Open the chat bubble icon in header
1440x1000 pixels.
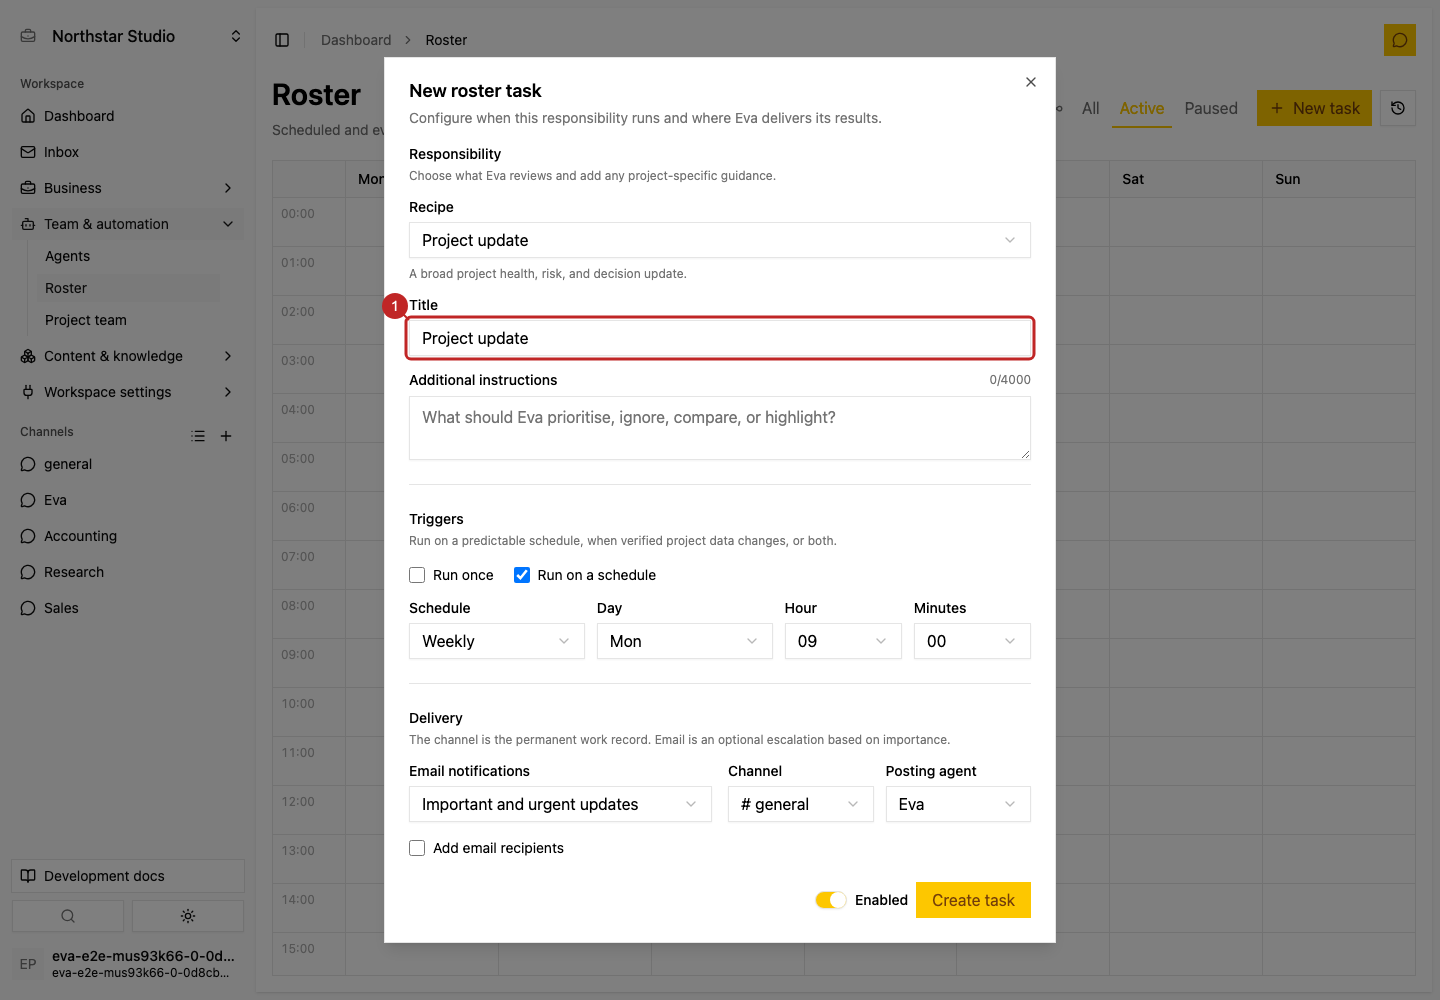click(x=1400, y=40)
